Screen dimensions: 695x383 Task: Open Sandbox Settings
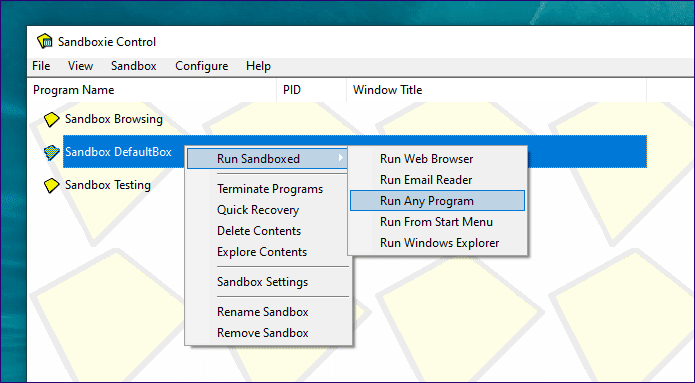(x=268, y=282)
